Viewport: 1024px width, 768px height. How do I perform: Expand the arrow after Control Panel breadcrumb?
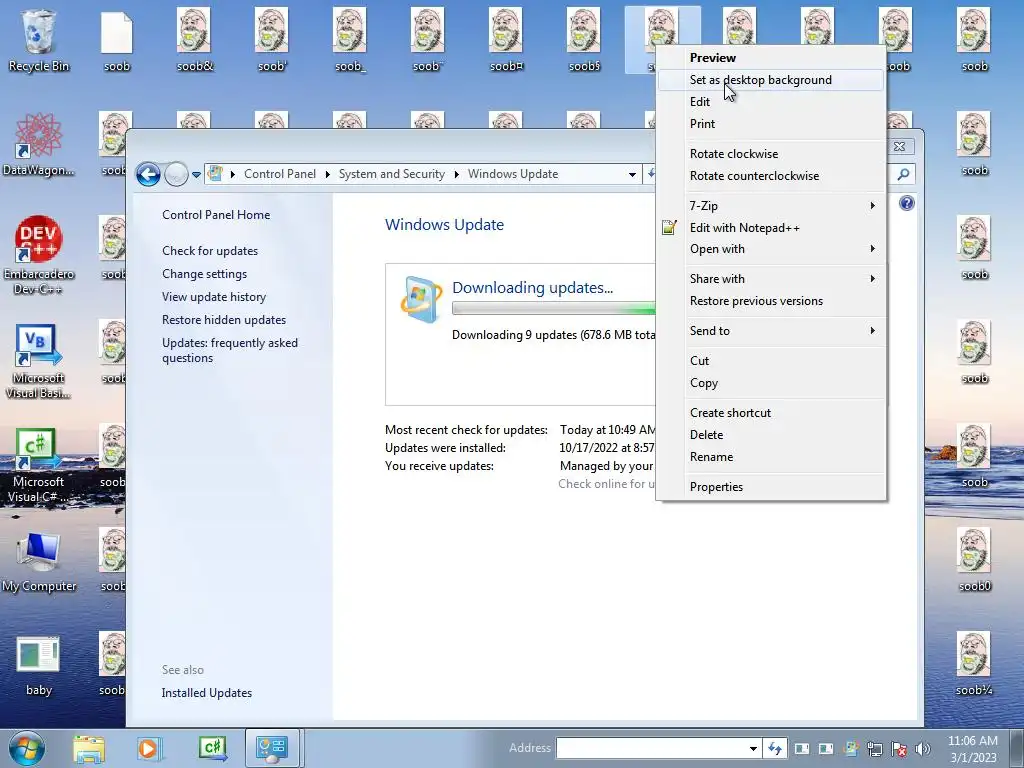(x=327, y=174)
